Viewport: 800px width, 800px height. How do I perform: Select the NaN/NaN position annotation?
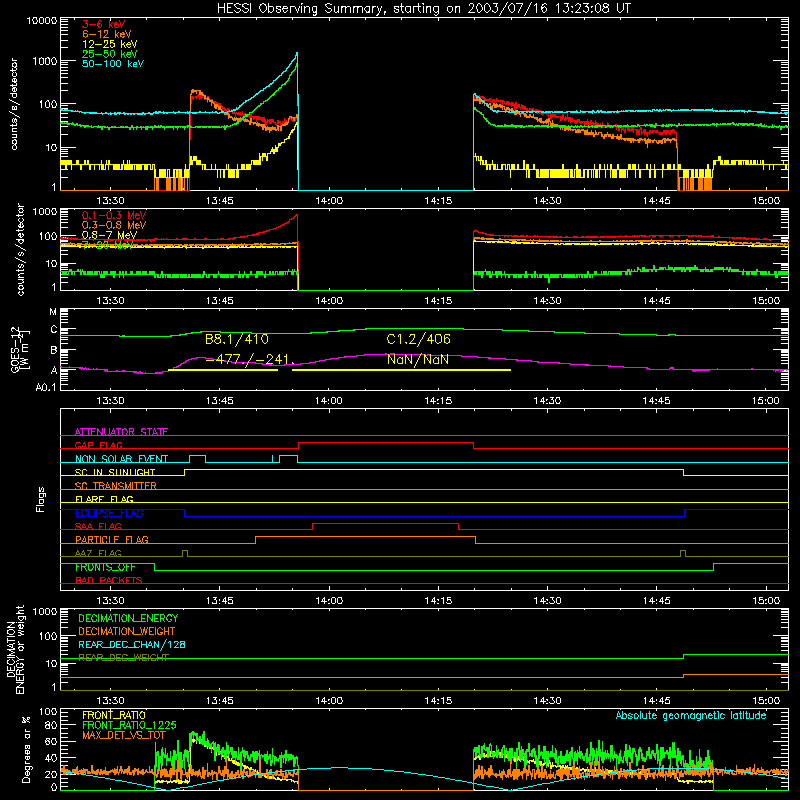point(418,360)
